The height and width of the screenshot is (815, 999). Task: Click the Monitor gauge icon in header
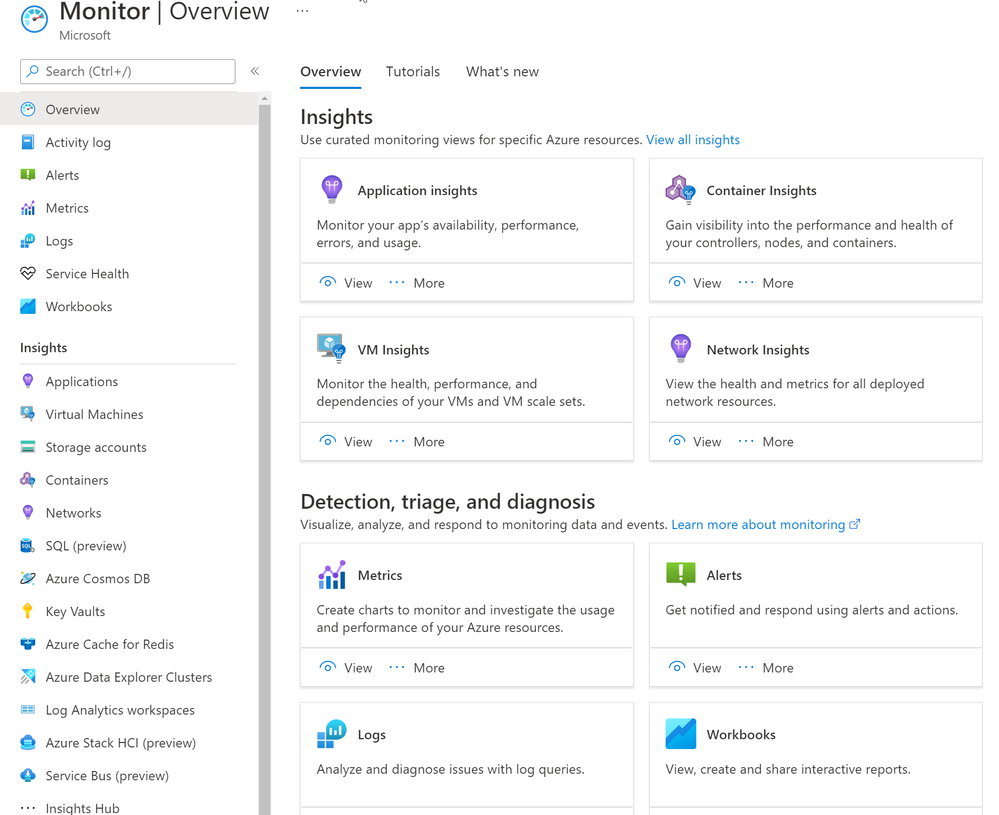(34, 18)
